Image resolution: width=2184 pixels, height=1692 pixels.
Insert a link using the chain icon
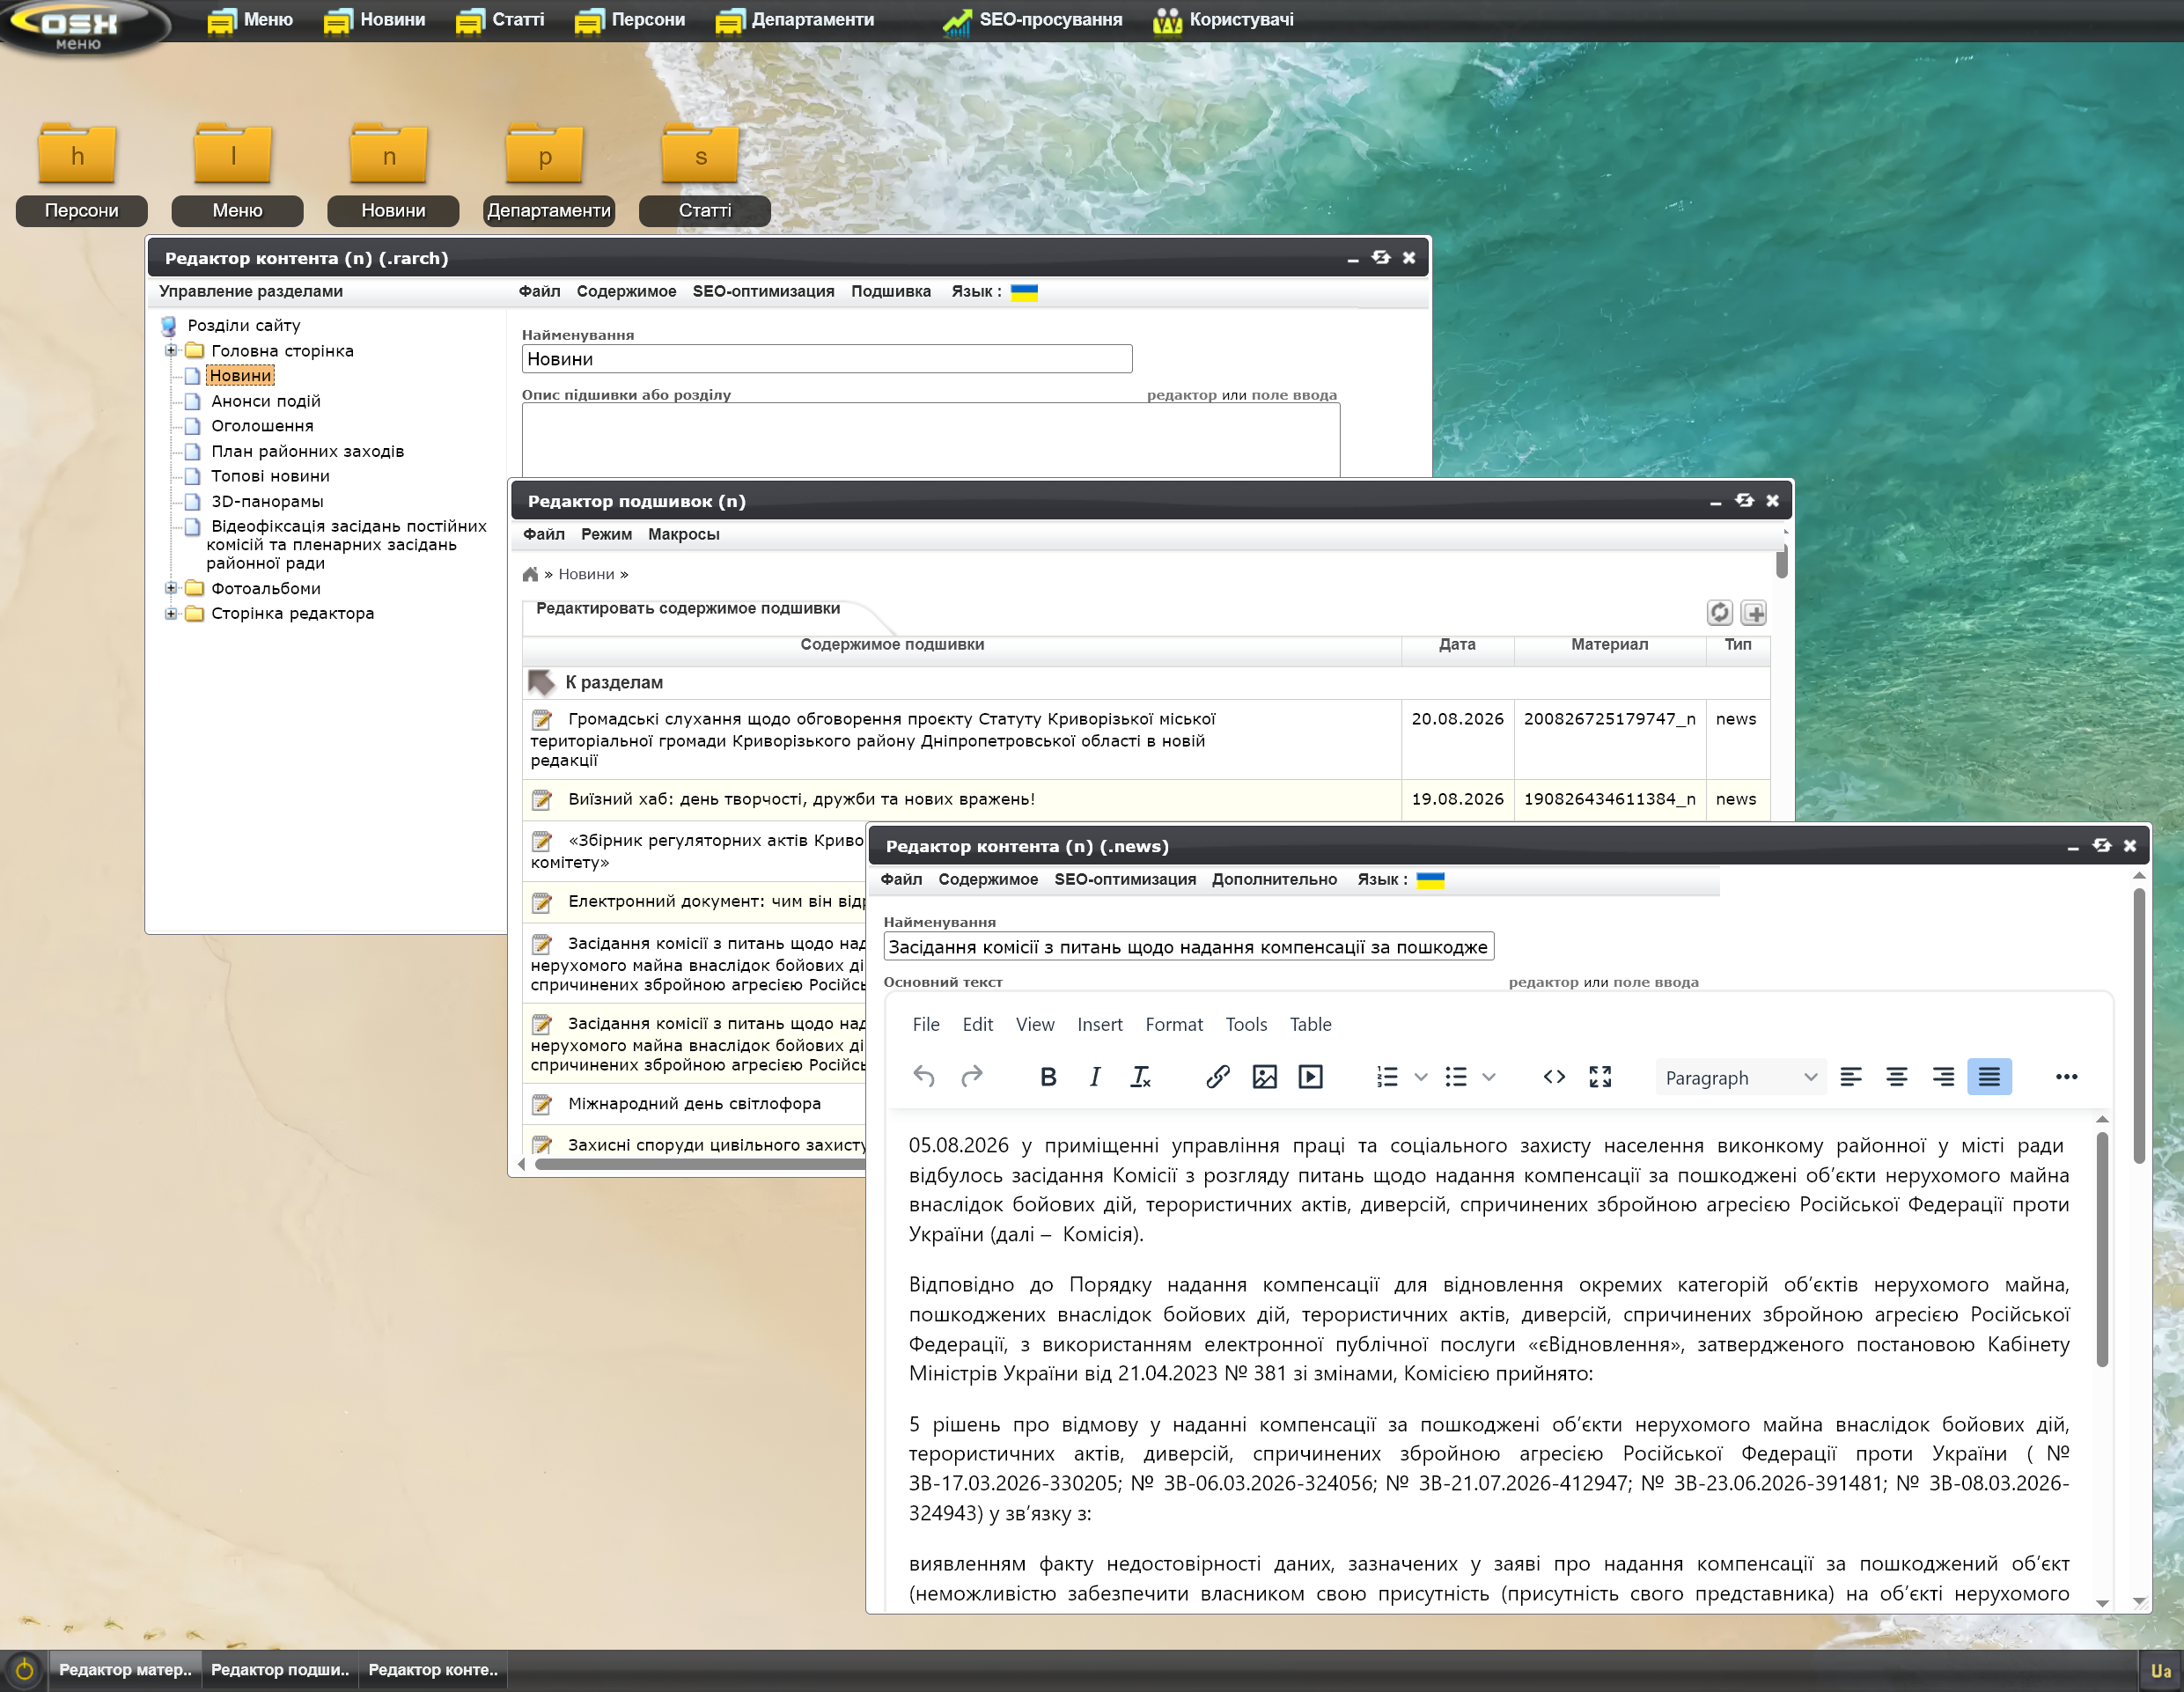(1217, 1077)
